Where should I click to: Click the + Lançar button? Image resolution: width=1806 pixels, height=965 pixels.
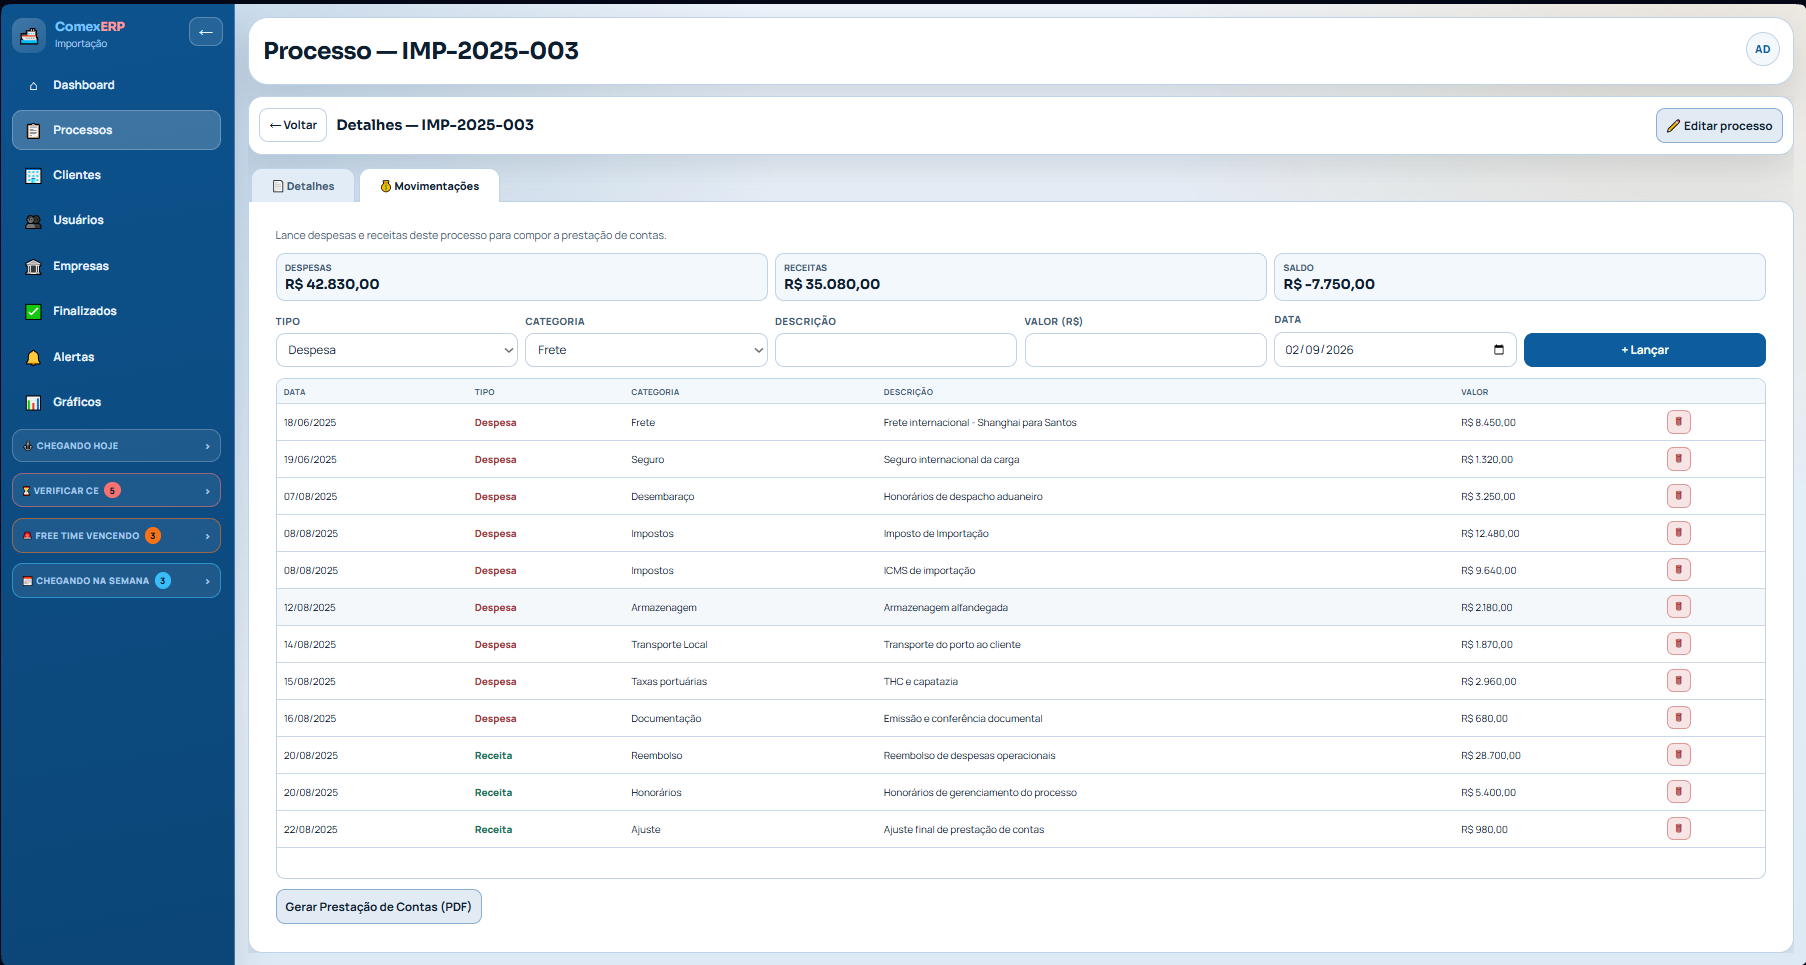(1644, 350)
